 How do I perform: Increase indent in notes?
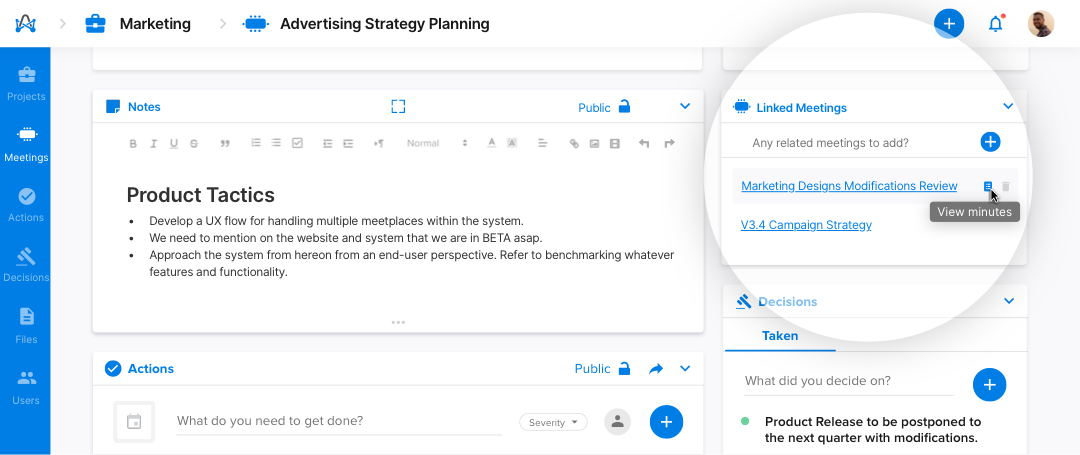click(x=349, y=143)
